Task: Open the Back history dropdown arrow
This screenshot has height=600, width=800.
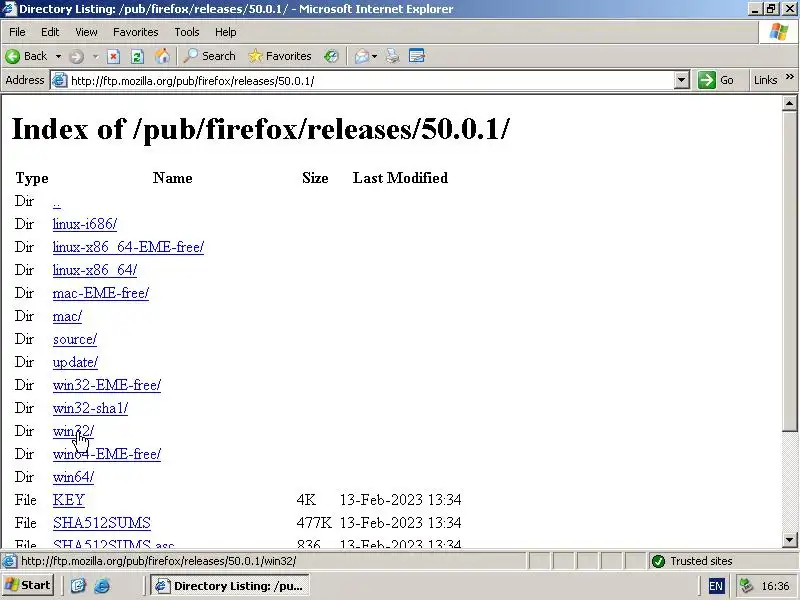Action: 58,56
